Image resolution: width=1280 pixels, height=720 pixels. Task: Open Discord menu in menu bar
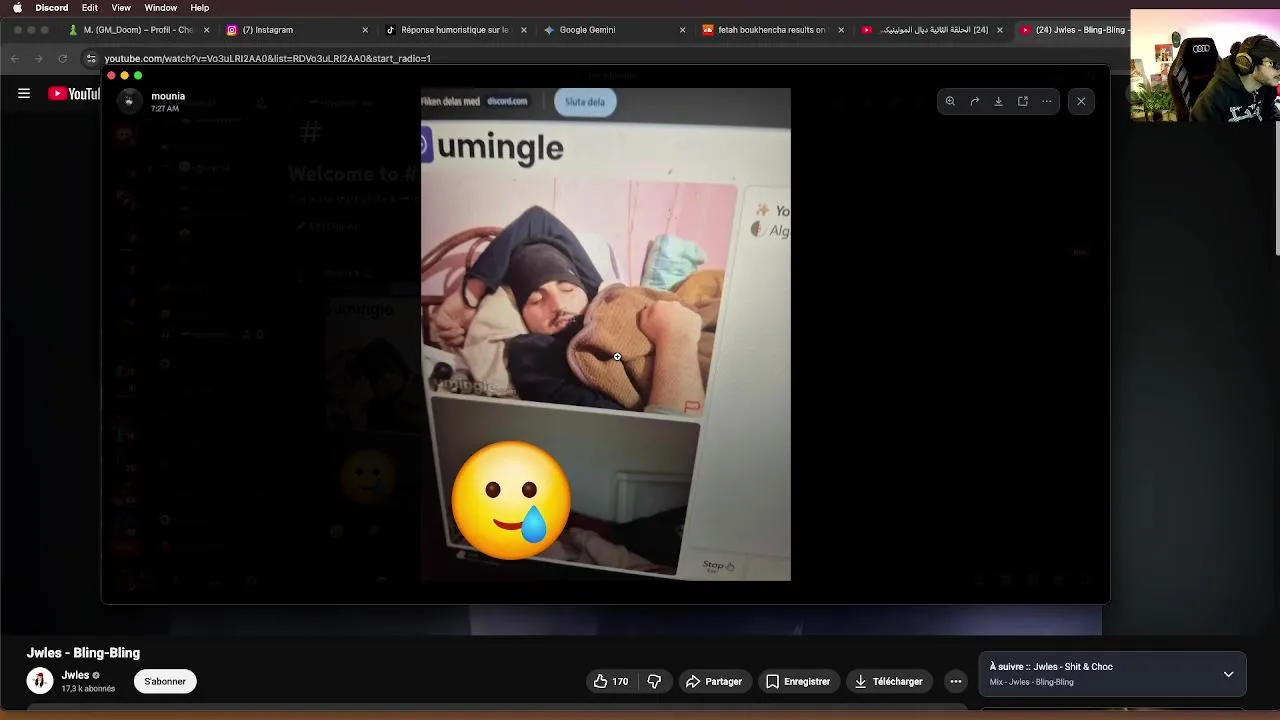(x=52, y=8)
